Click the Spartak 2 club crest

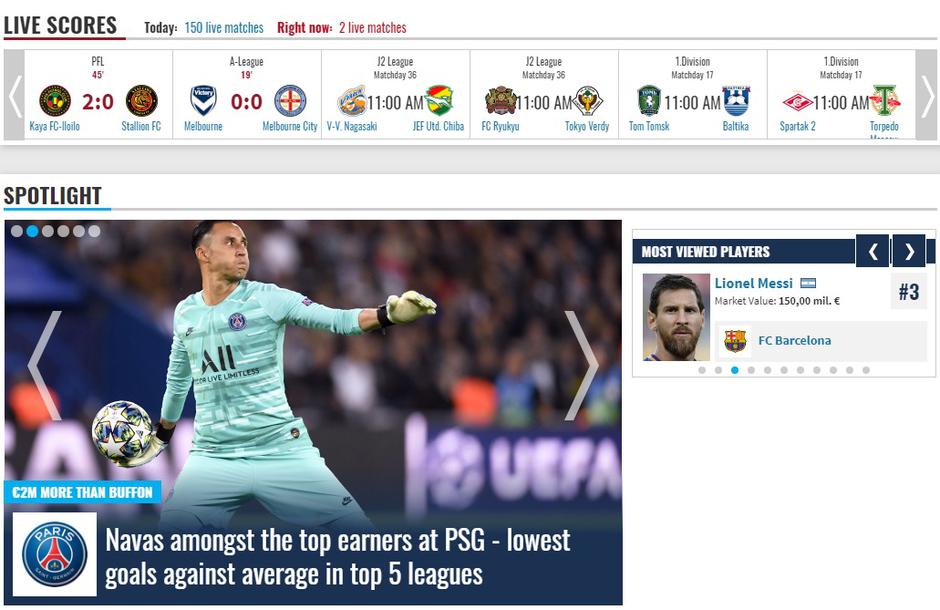(x=797, y=102)
